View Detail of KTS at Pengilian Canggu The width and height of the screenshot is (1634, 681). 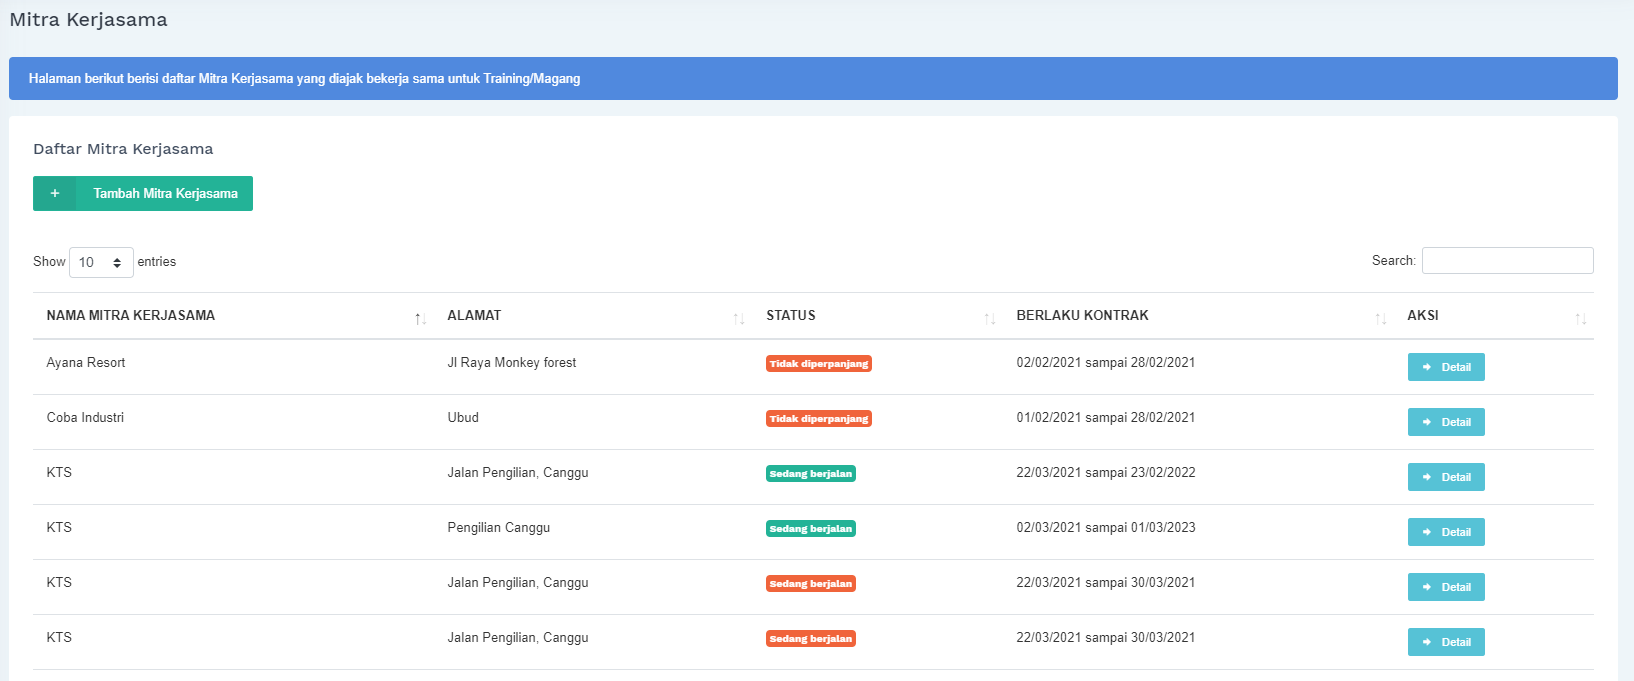[x=1445, y=532]
